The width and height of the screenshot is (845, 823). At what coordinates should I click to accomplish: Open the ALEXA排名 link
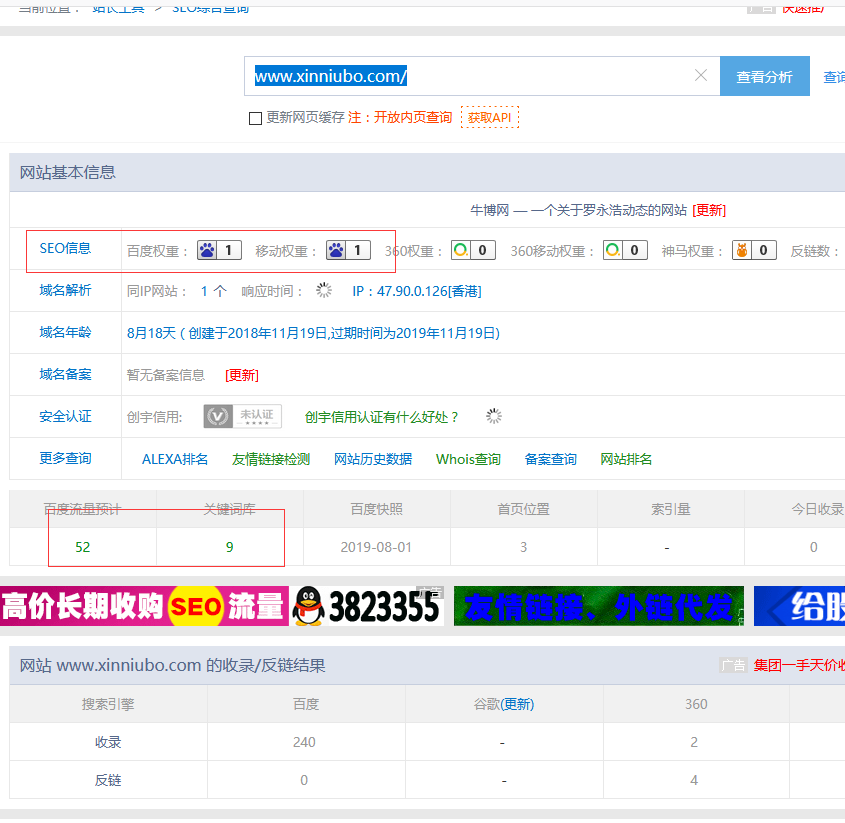175,459
